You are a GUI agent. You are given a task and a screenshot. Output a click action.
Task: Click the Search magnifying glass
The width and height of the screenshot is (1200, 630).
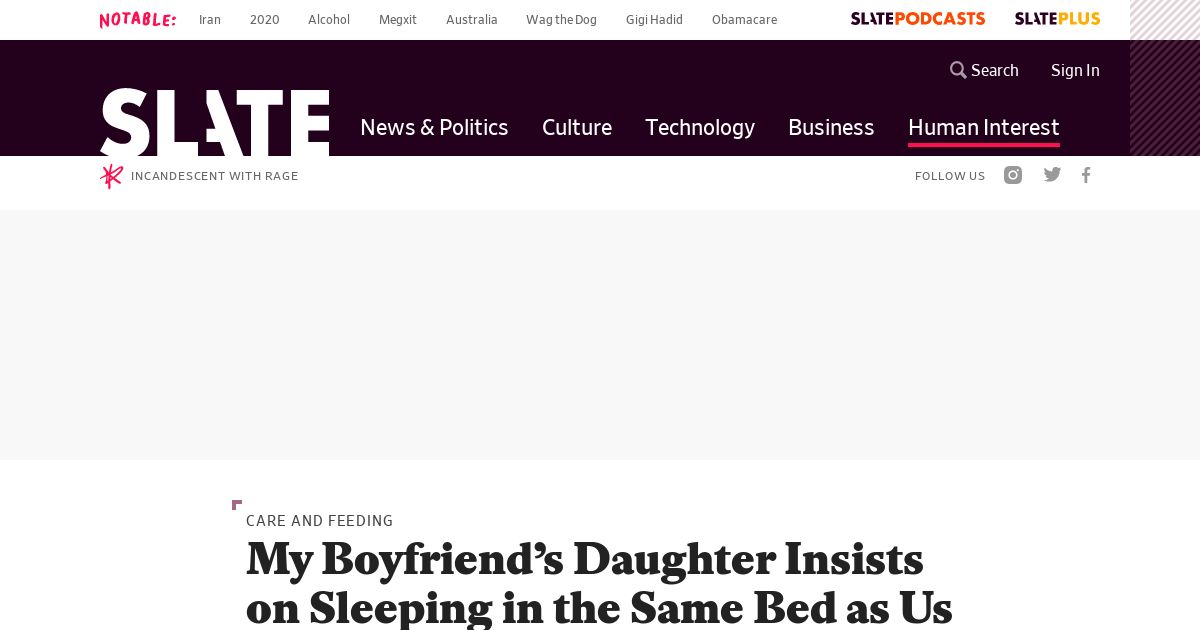pyautogui.click(x=958, y=70)
